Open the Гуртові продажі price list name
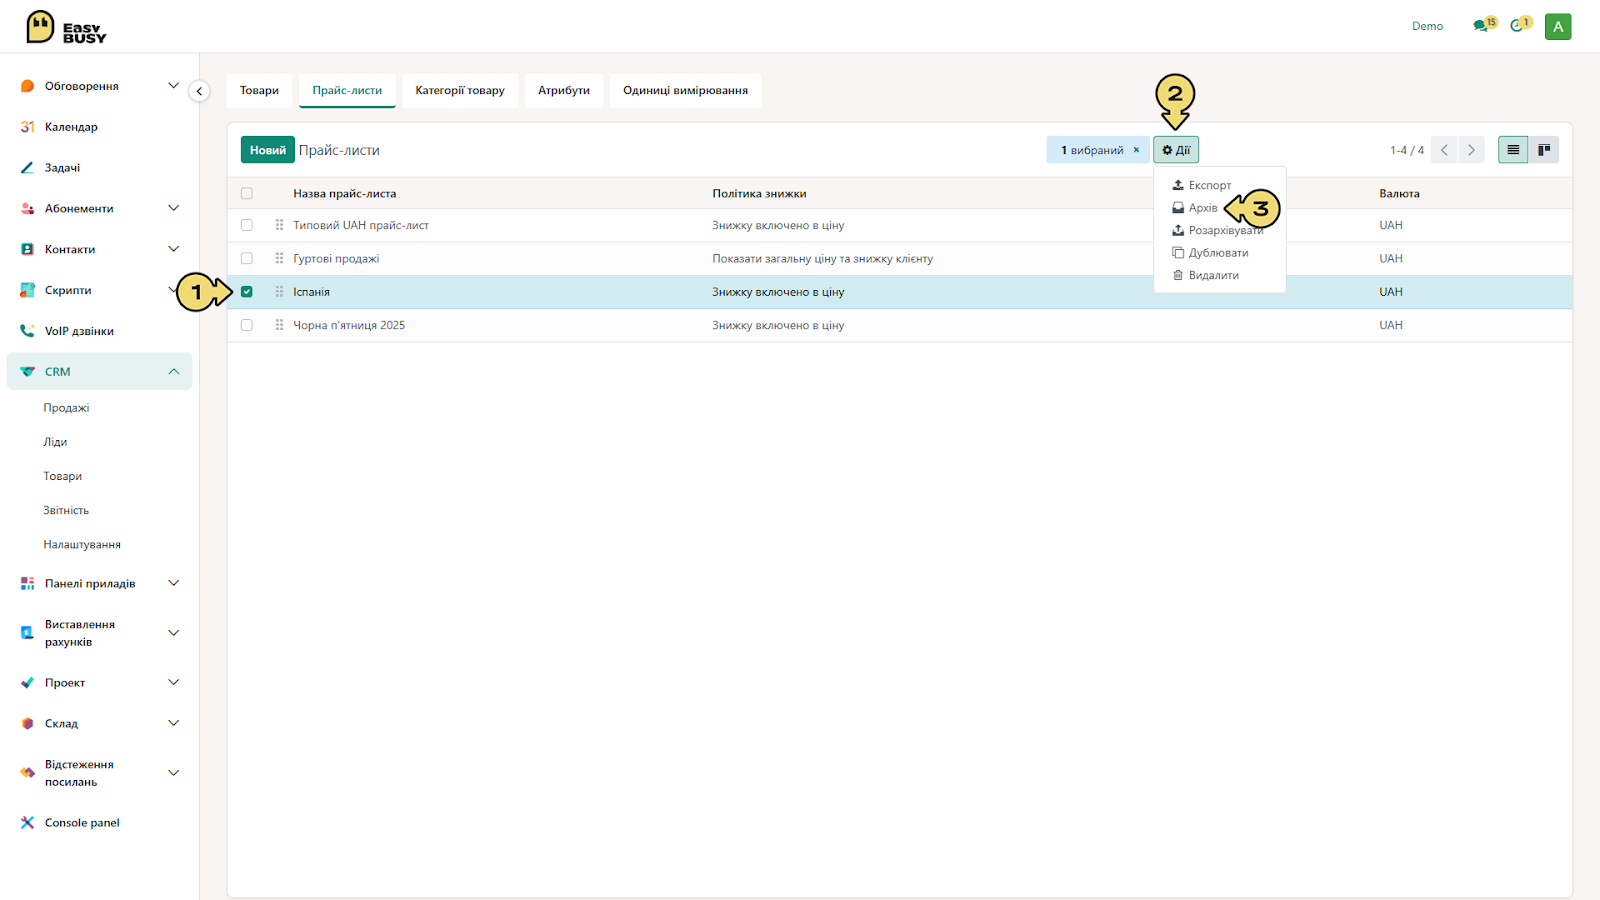 pos(336,258)
